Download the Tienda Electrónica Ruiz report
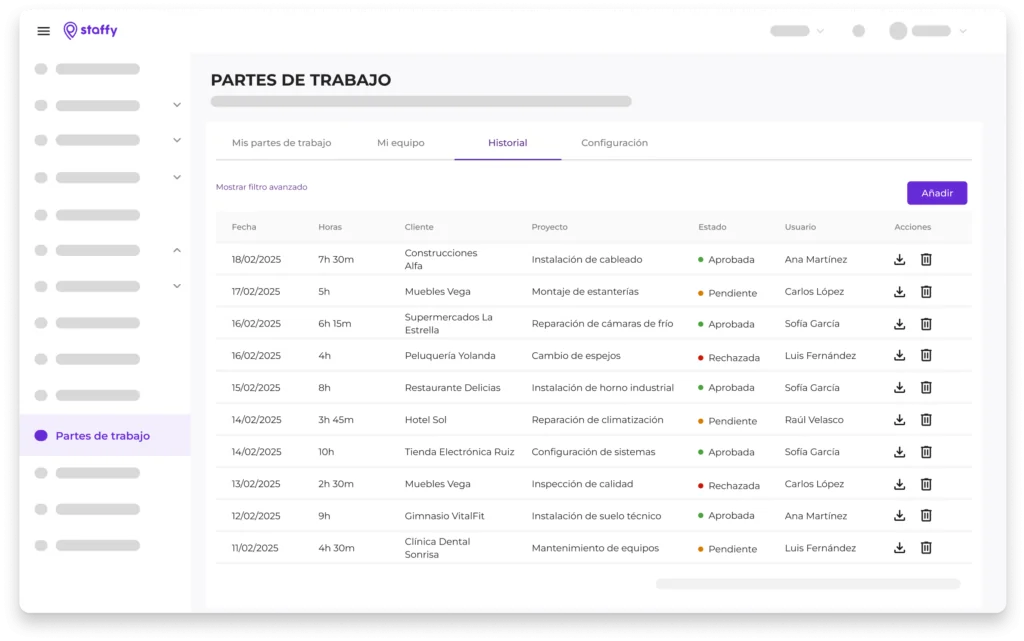1024x641 pixels. click(x=899, y=452)
